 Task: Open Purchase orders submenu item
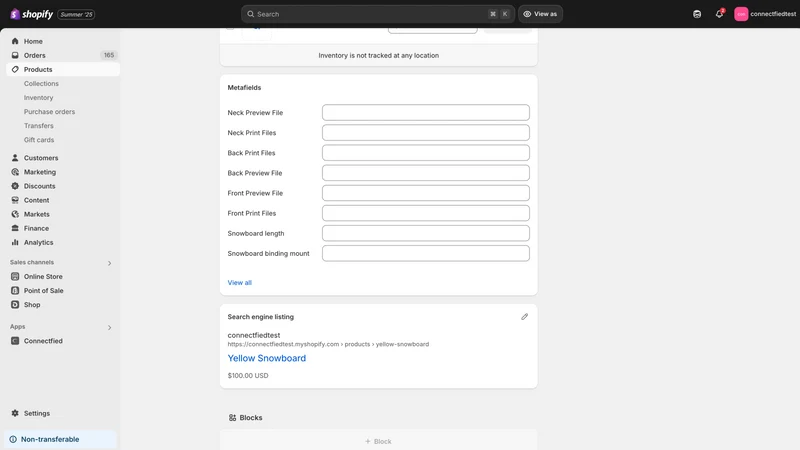pyautogui.click(x=49, y=112)
